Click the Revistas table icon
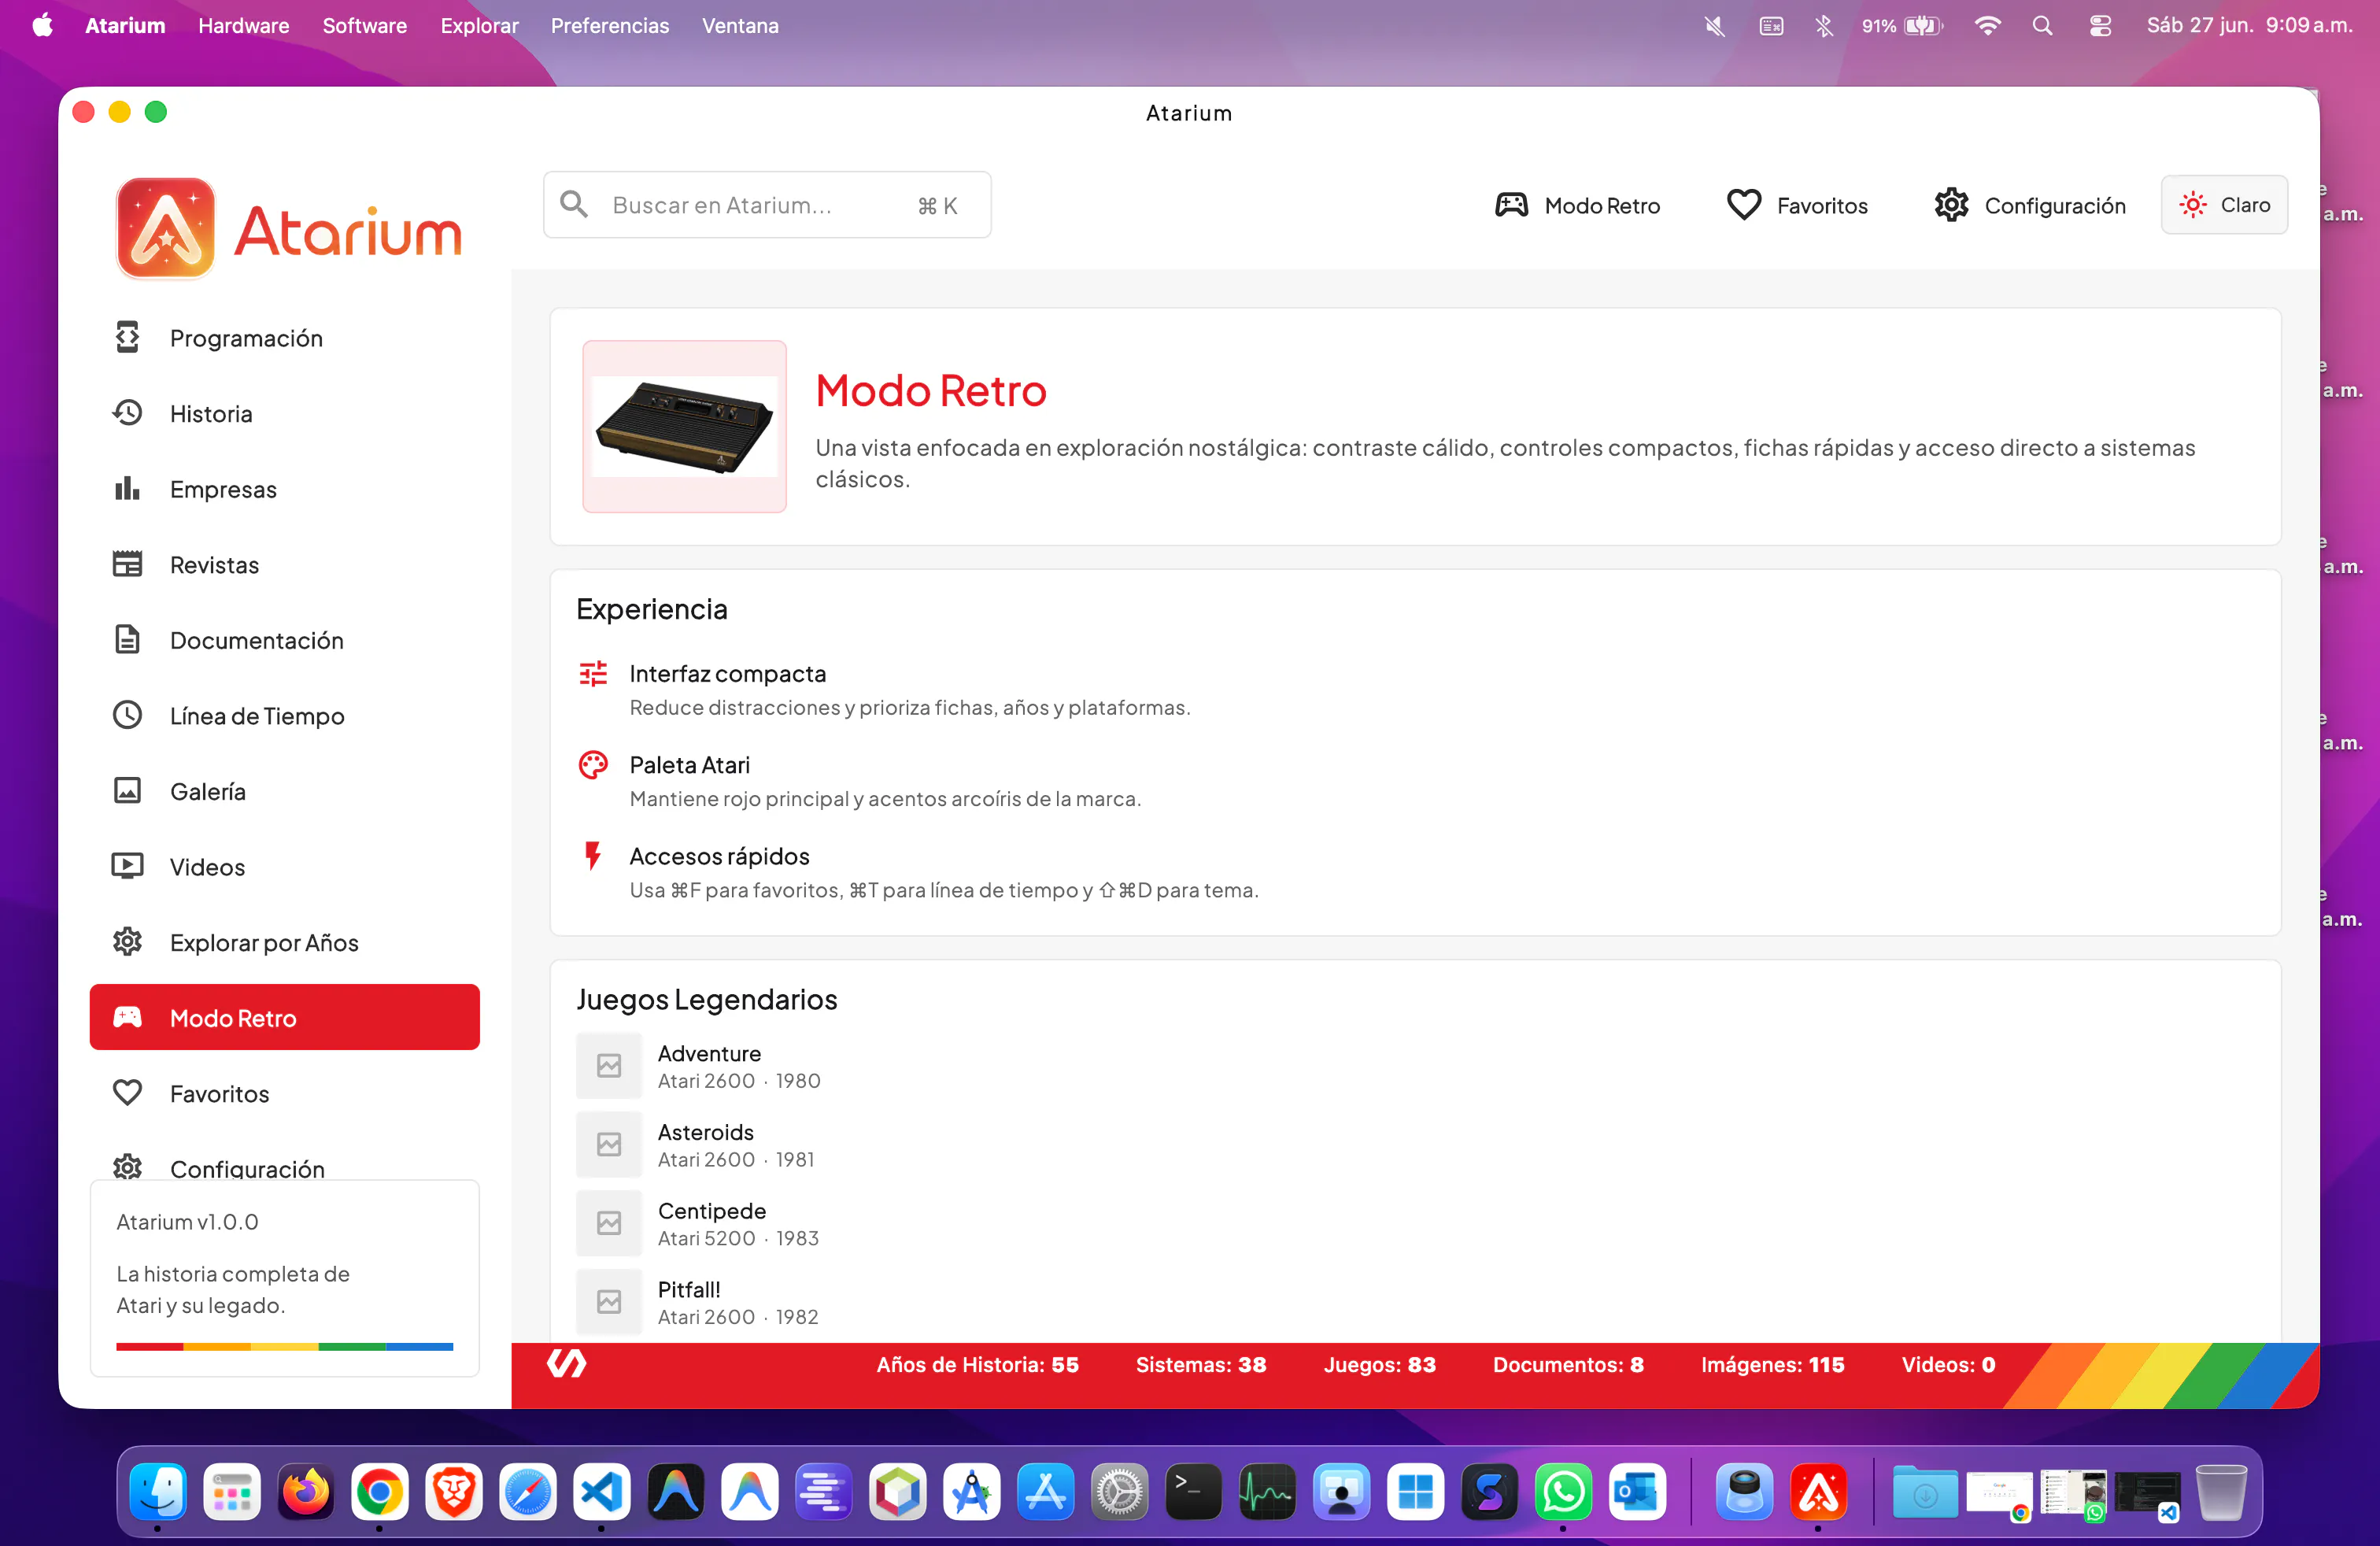2380x1546 pixels. [127, 564]
